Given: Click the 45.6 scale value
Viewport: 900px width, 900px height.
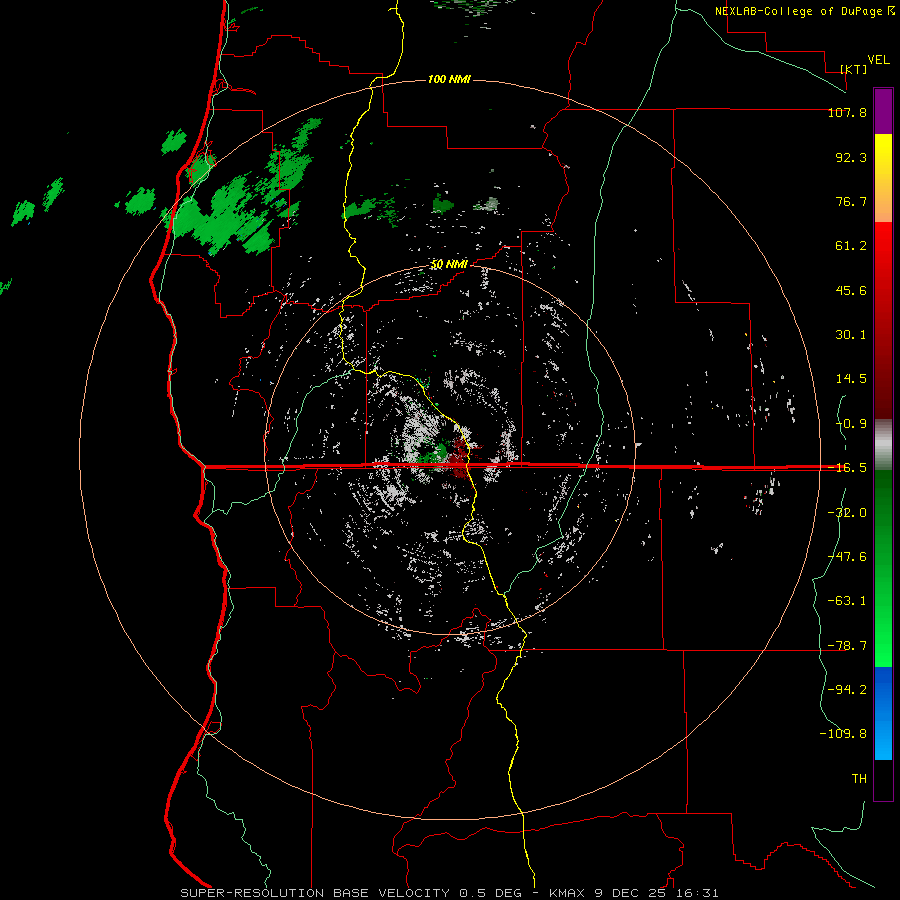Looking at the screenshot, I should 851,290.
